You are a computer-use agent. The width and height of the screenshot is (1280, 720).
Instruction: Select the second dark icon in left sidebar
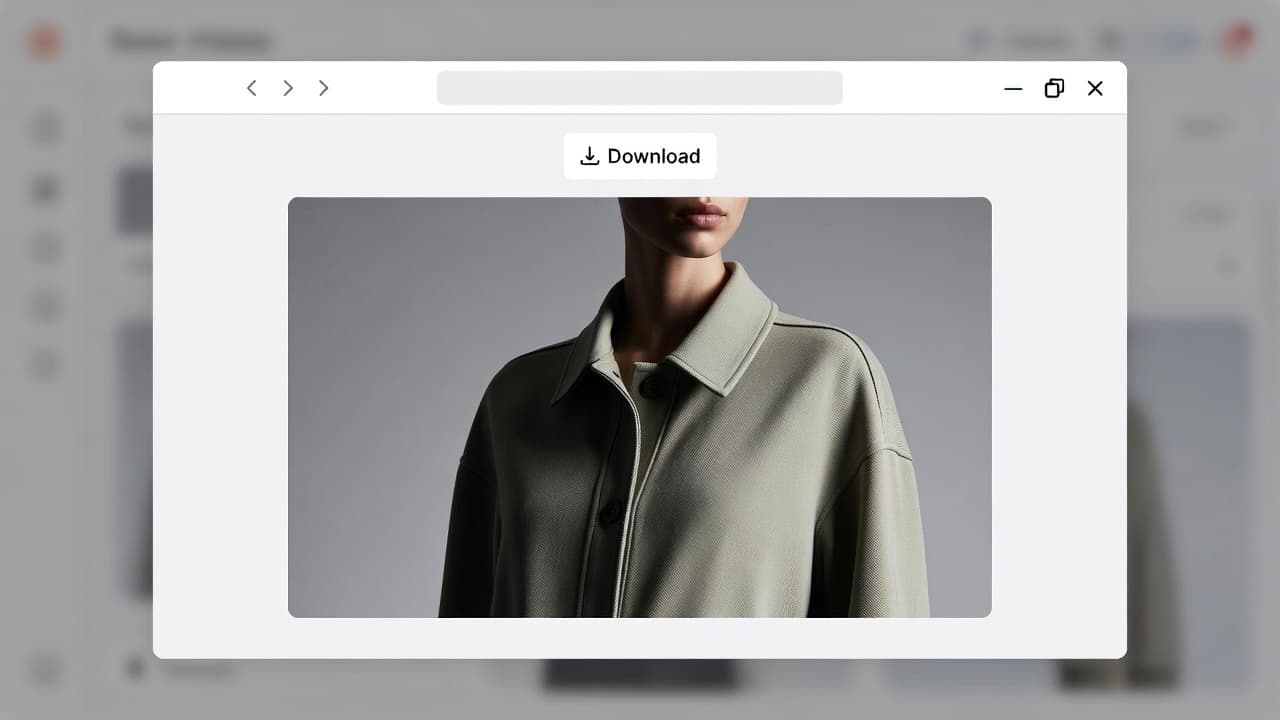(x=46, y=189)
